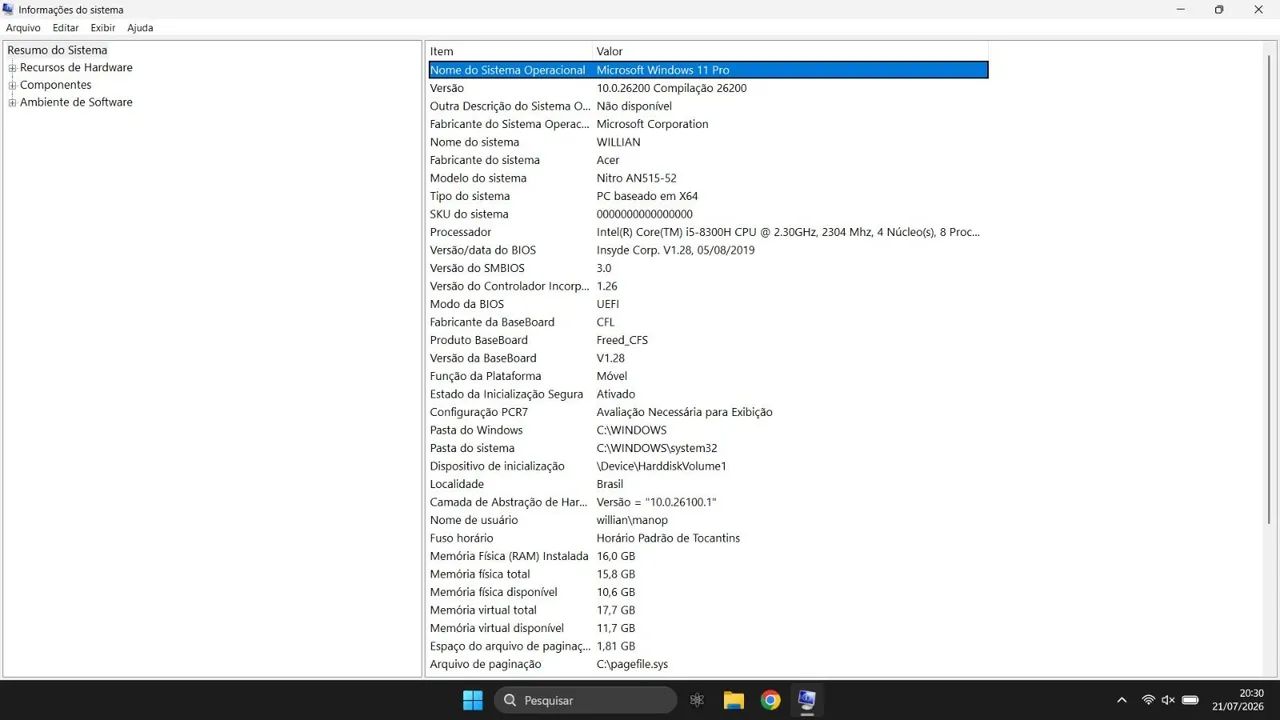This screenshot has width=1280, height=720.
Task: Click the muted volume tray icon
Action: click(1168, 700)
